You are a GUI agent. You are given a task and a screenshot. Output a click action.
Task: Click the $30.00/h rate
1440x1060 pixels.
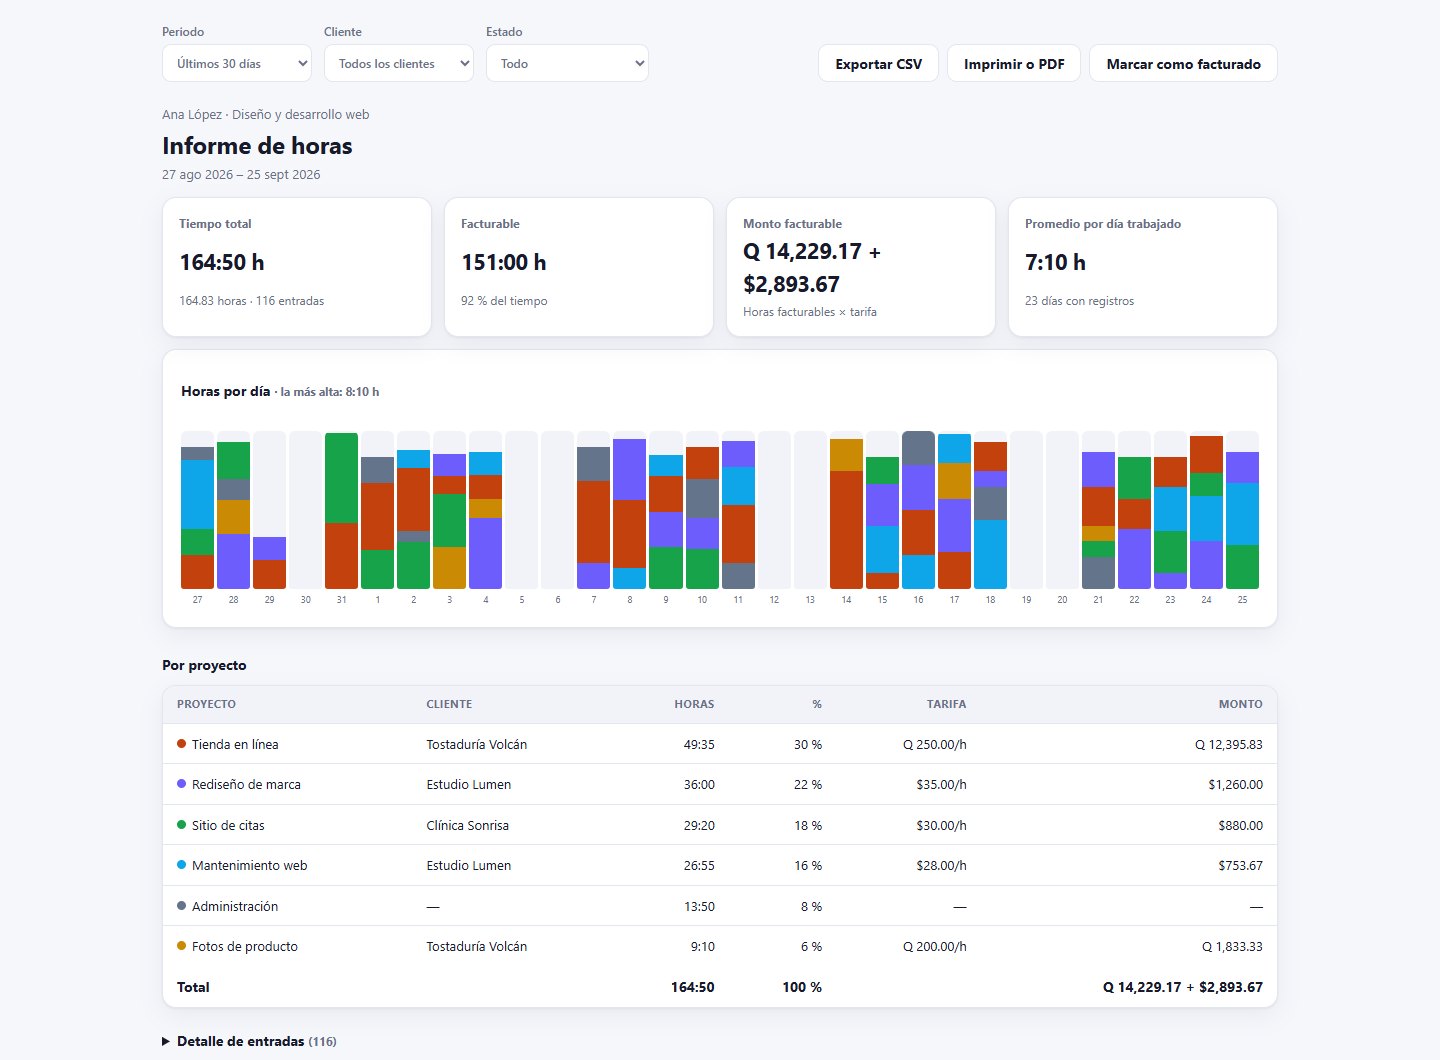pos(942,826)
